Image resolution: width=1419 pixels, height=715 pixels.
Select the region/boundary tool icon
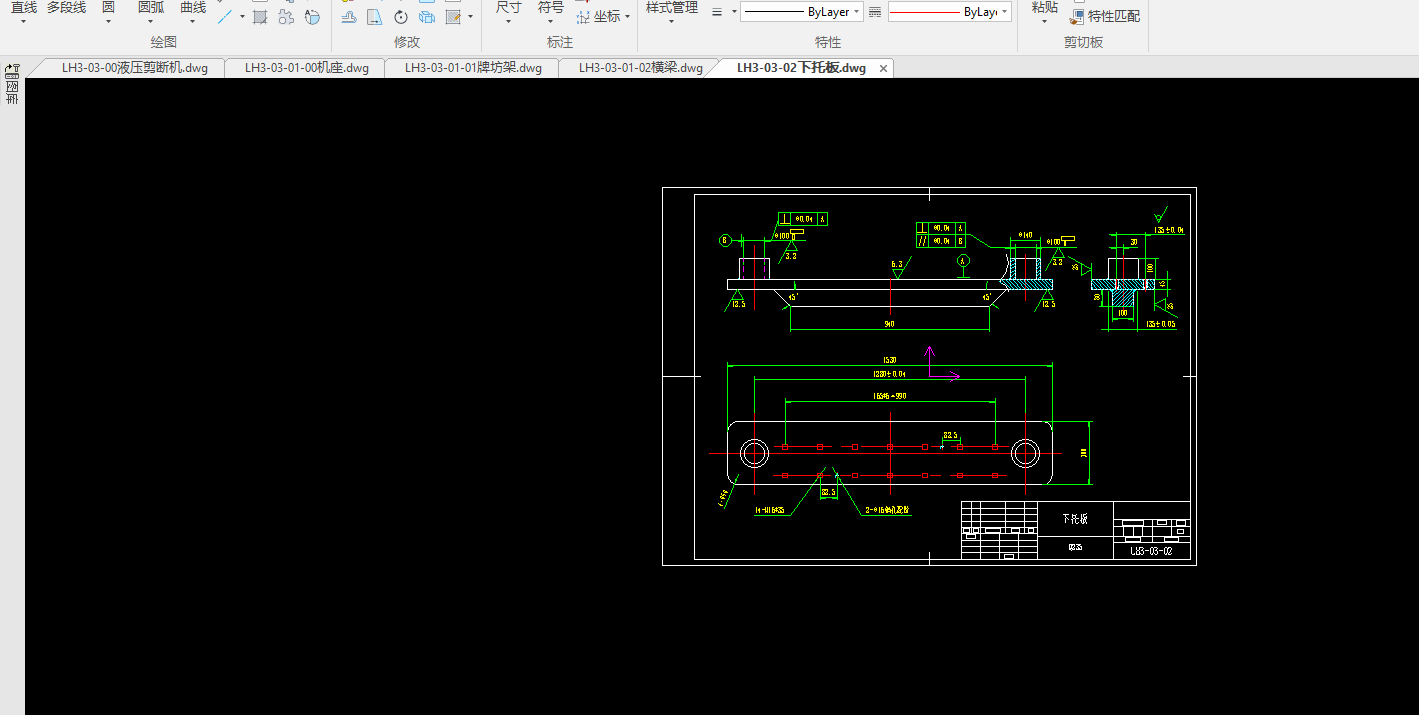pyautogui.click(x=286, y=17)
